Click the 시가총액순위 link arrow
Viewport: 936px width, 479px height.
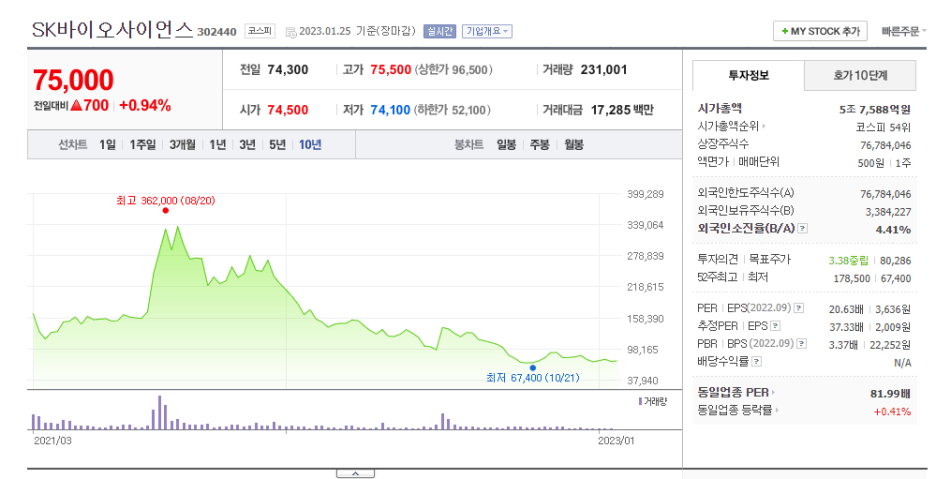[764, 127]
